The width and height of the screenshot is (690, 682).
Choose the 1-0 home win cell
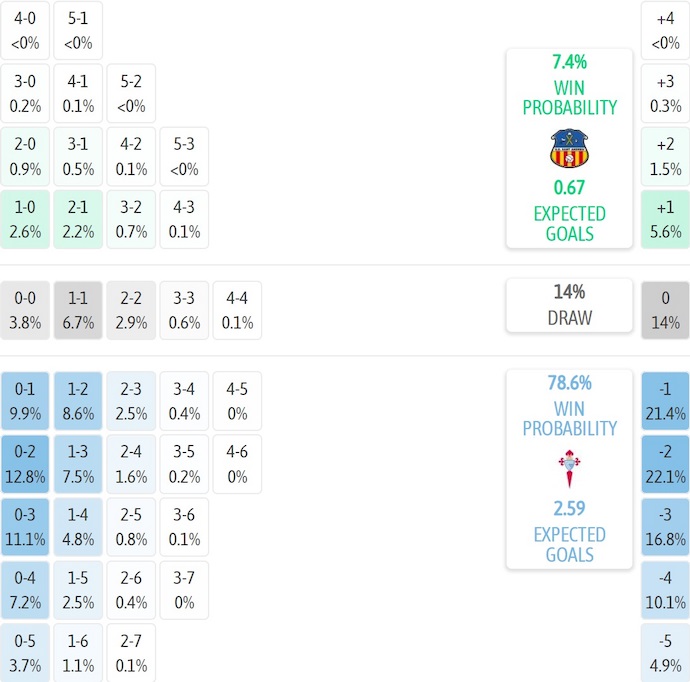(25, 219)
